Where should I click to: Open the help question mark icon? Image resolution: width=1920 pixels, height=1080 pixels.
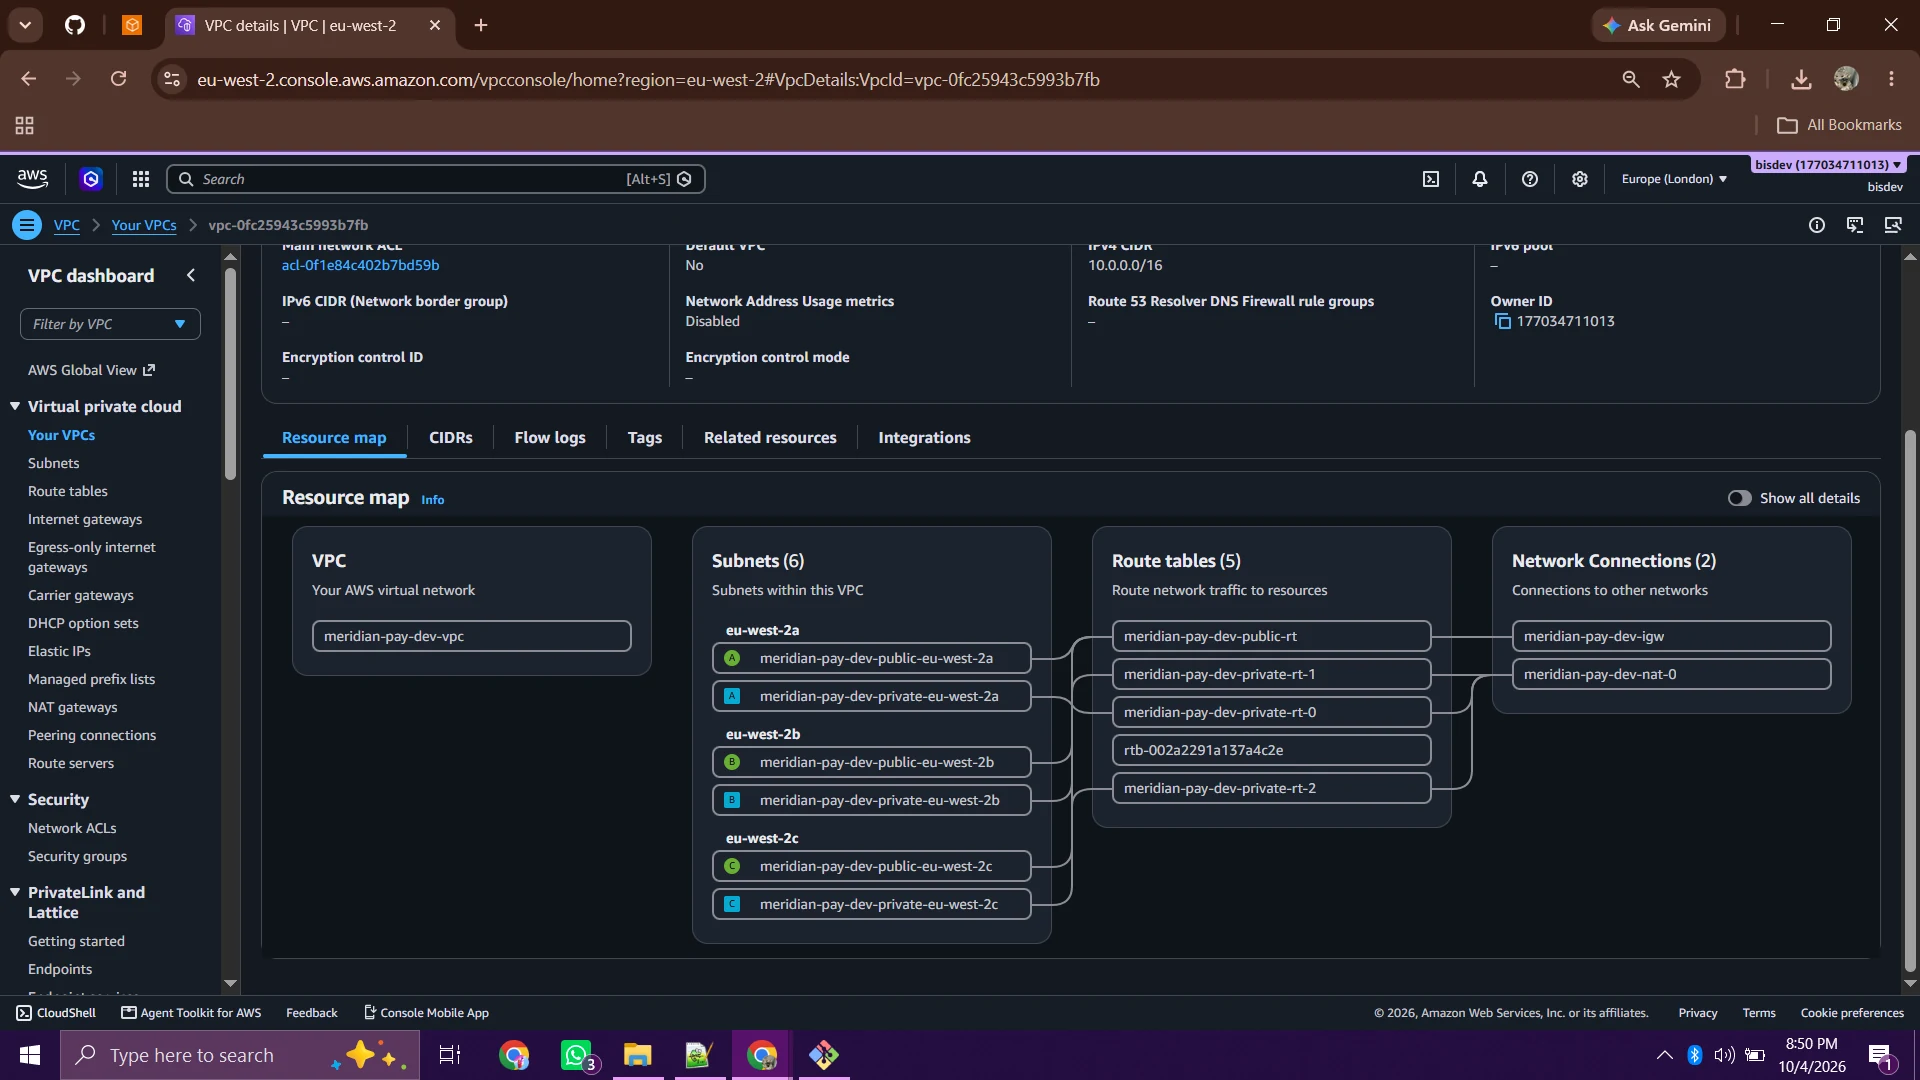coord(1530,179)
